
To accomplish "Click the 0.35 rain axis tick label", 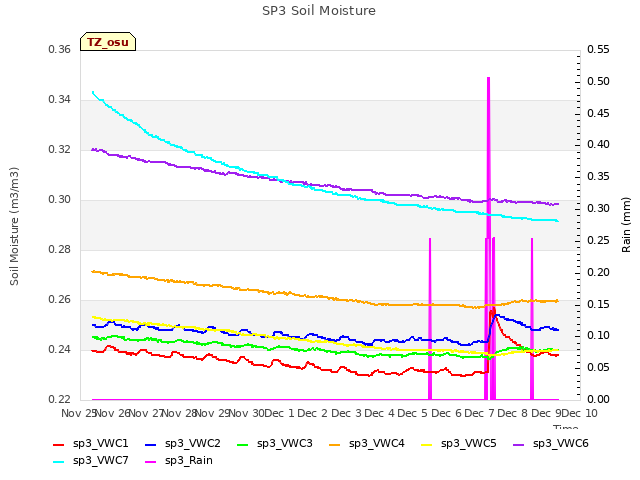I will [x=598, y=177].
